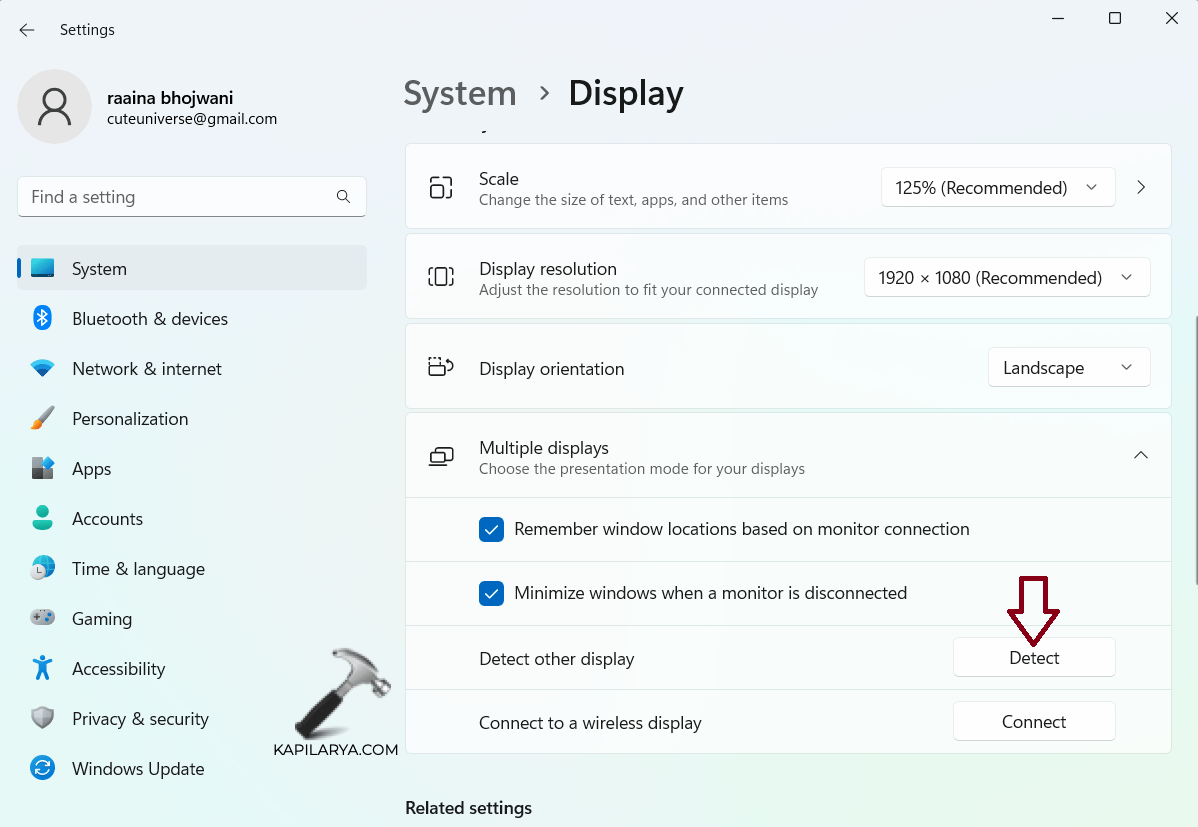Screen dimensions: 1198x827
Task: Click the Privacy & security icon
Action: click(x=44, y=718)
